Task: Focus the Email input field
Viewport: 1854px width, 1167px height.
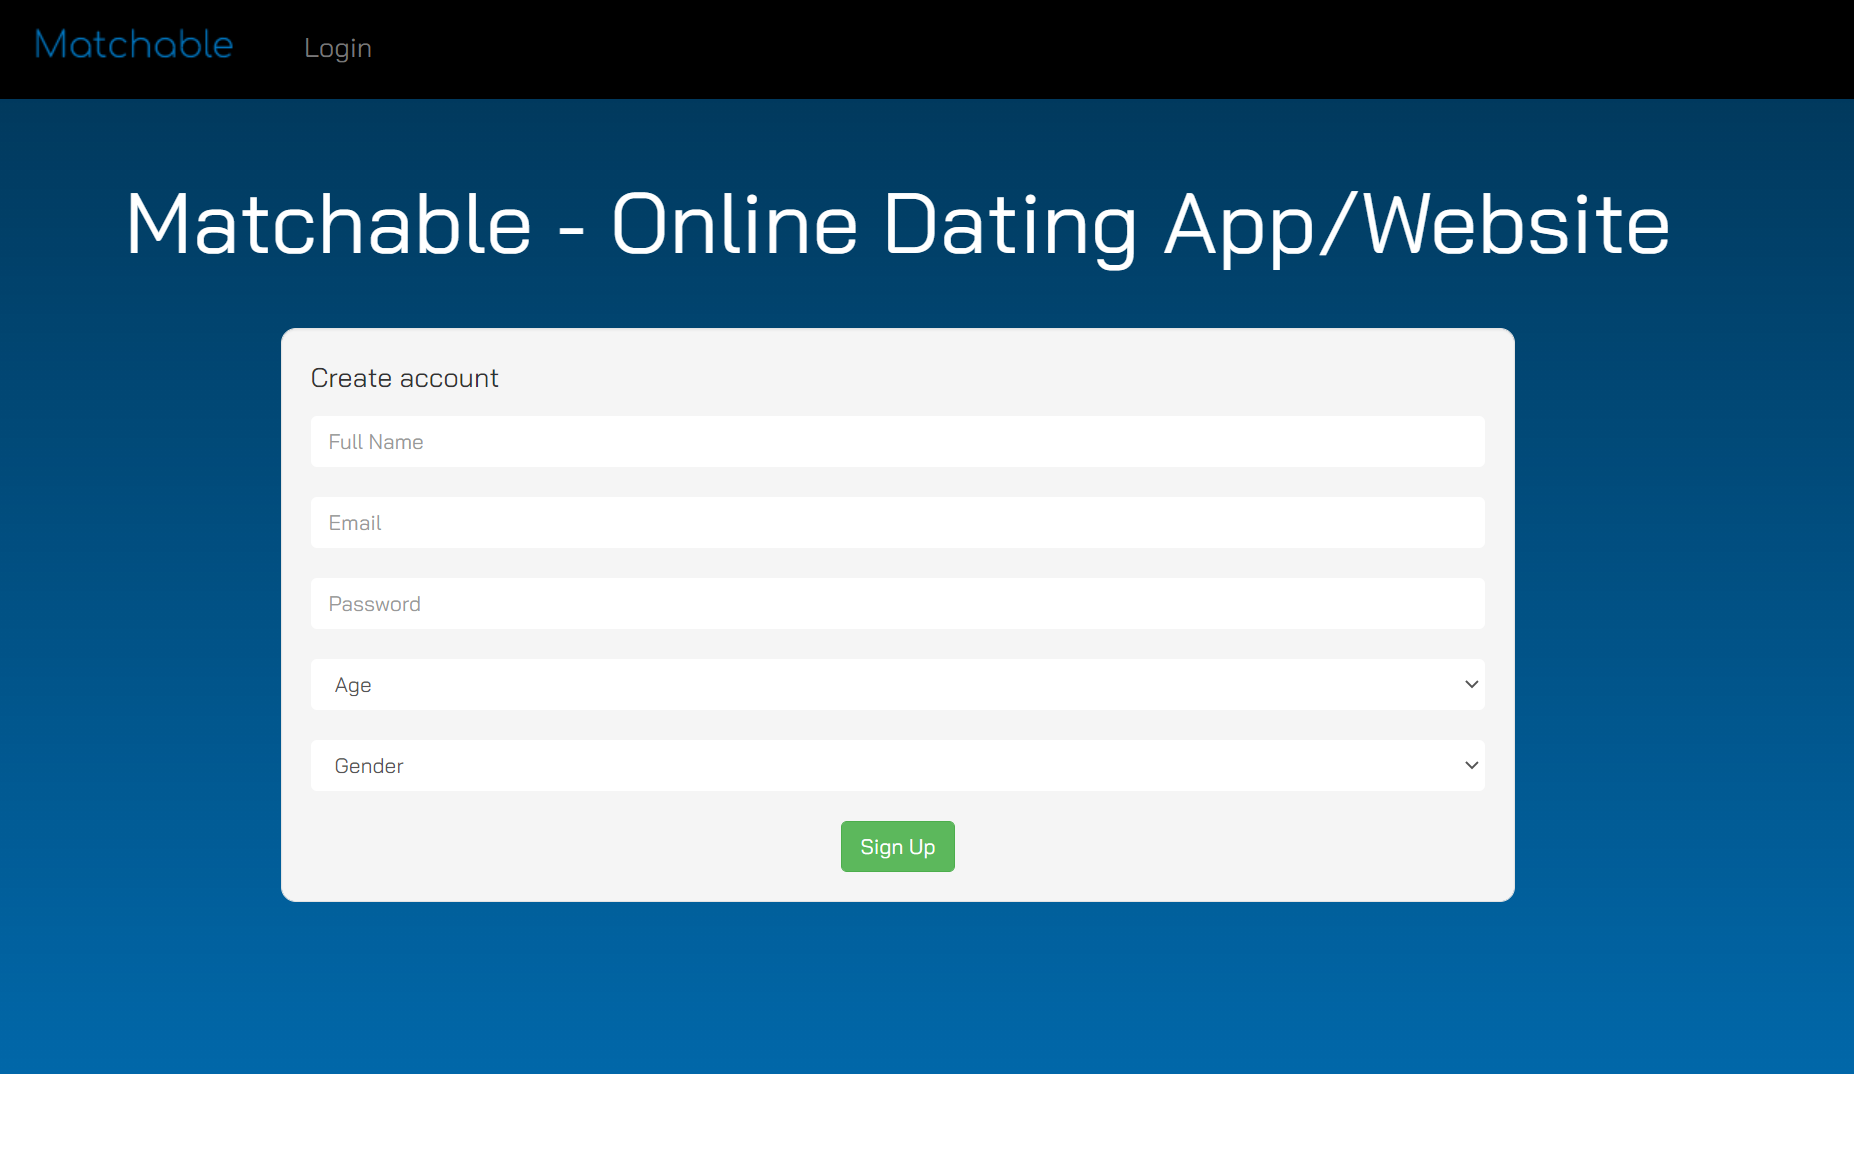Action: (897, 522)
